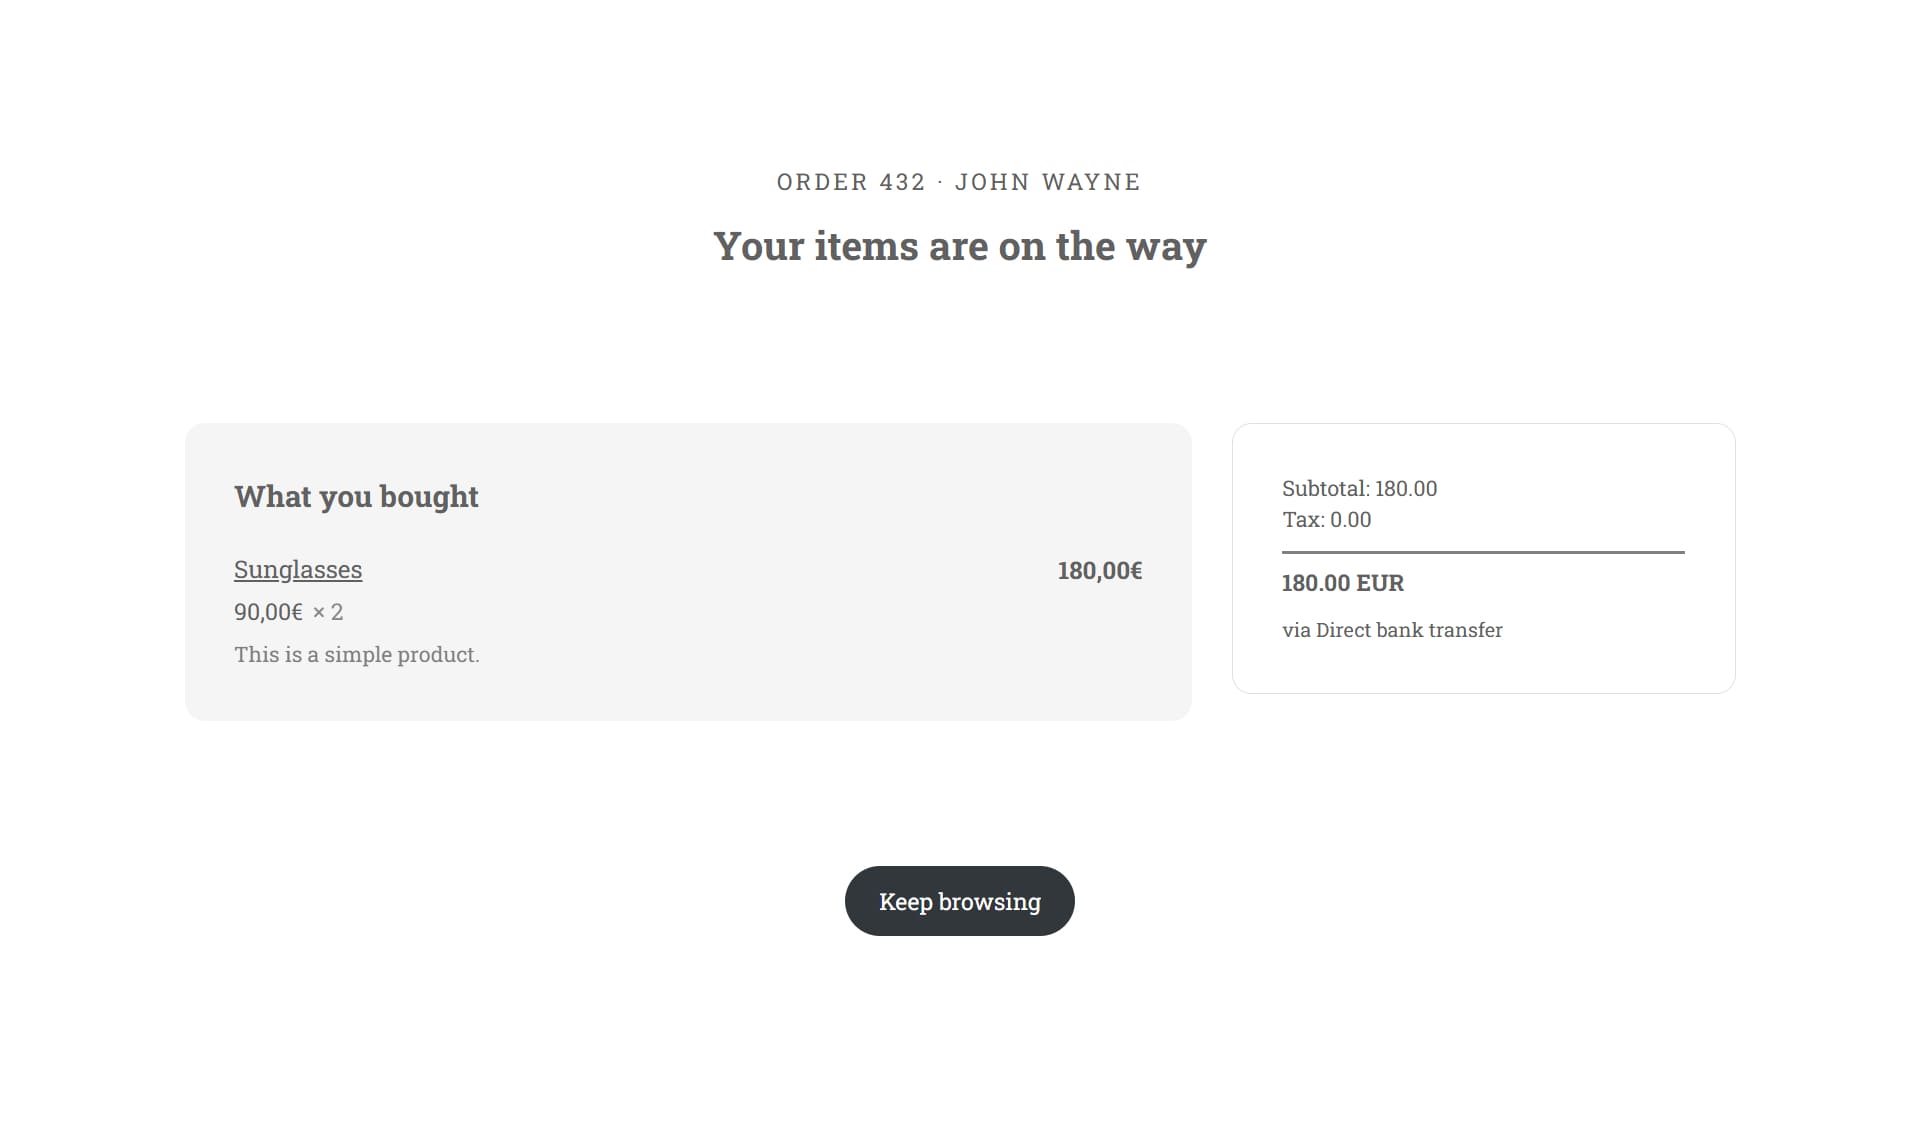Click the 180.00 EUR grand total
Screen dimensions: 1921x1124
tap(1343, 583)
